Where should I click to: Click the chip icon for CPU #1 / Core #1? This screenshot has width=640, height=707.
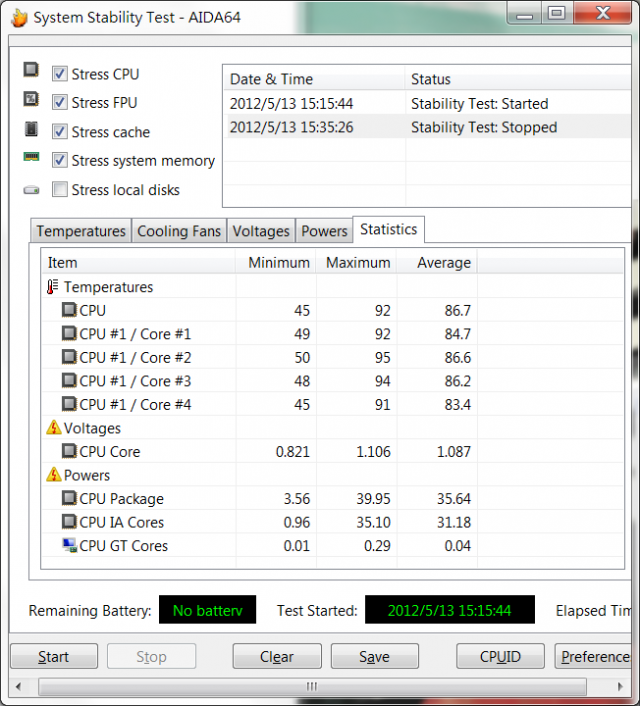click(x=69, y=333)
